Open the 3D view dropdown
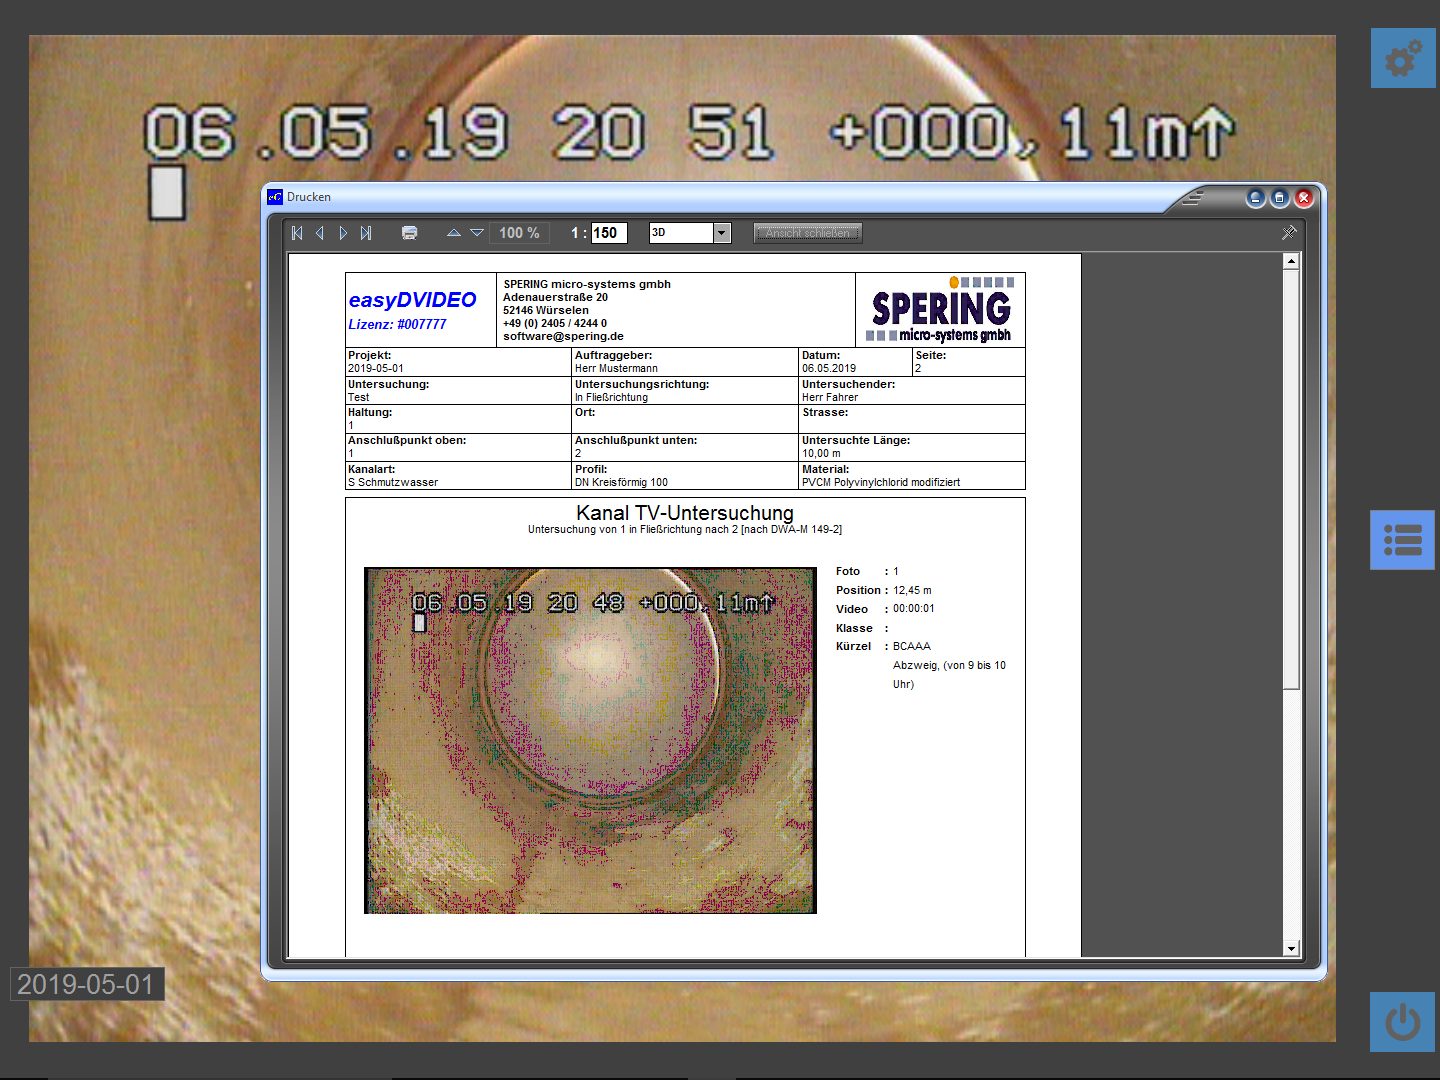The height and width of the screenshot is (1080, 1440). pyautogui.click(x=721, y=233)
